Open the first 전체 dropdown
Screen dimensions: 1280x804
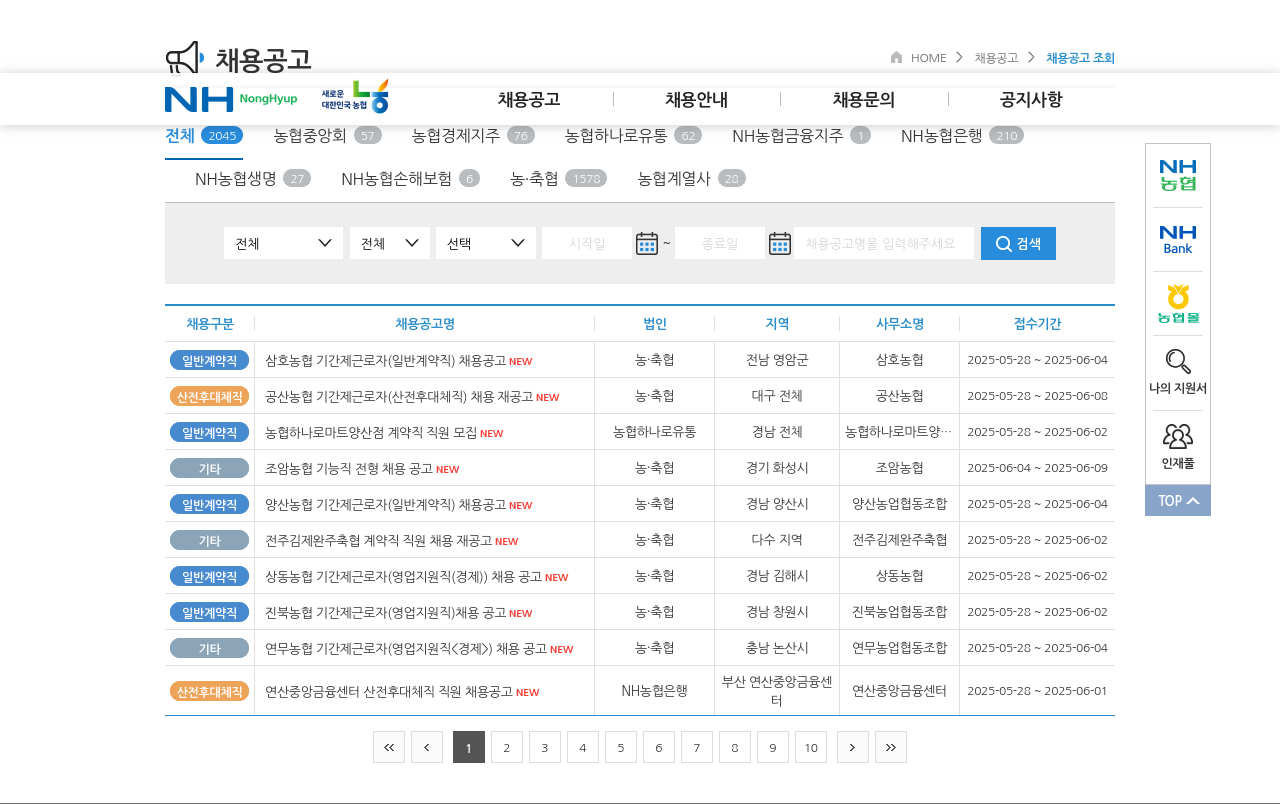click(284, 243)
